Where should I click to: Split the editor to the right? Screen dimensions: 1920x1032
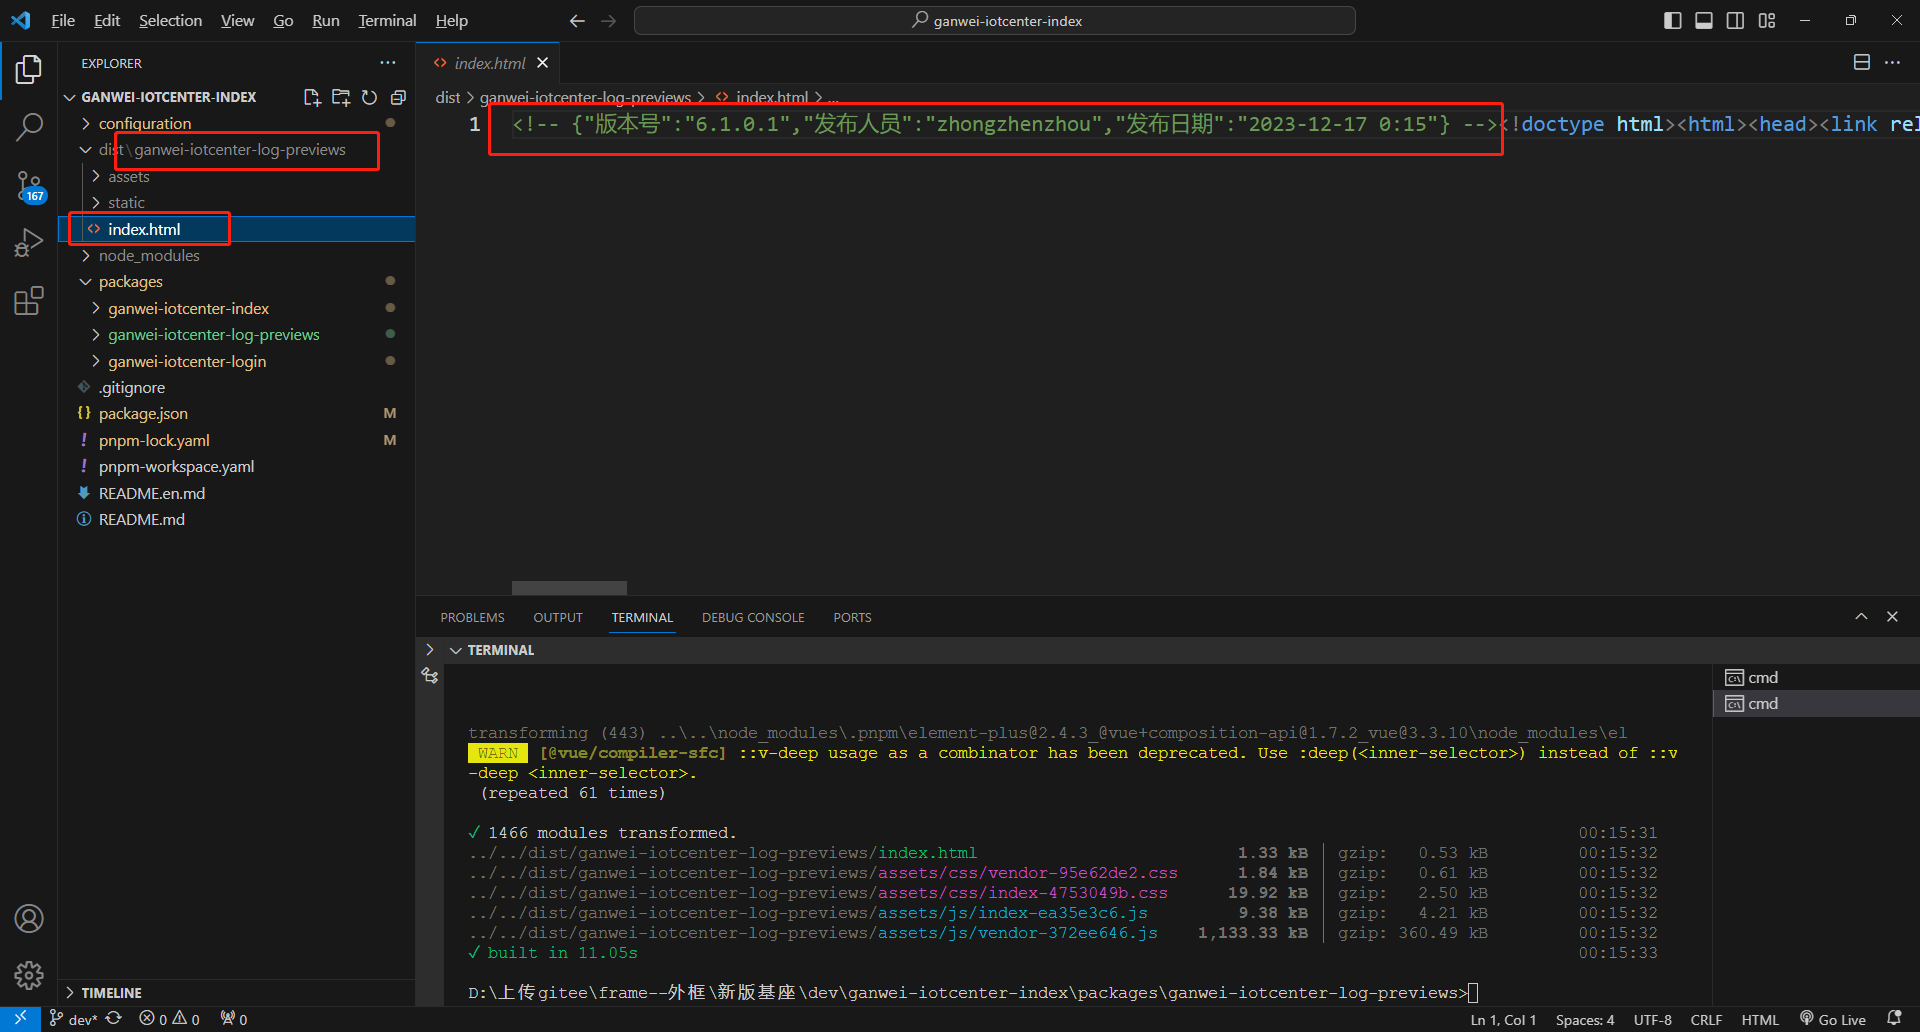click(x=1862, y=62)
